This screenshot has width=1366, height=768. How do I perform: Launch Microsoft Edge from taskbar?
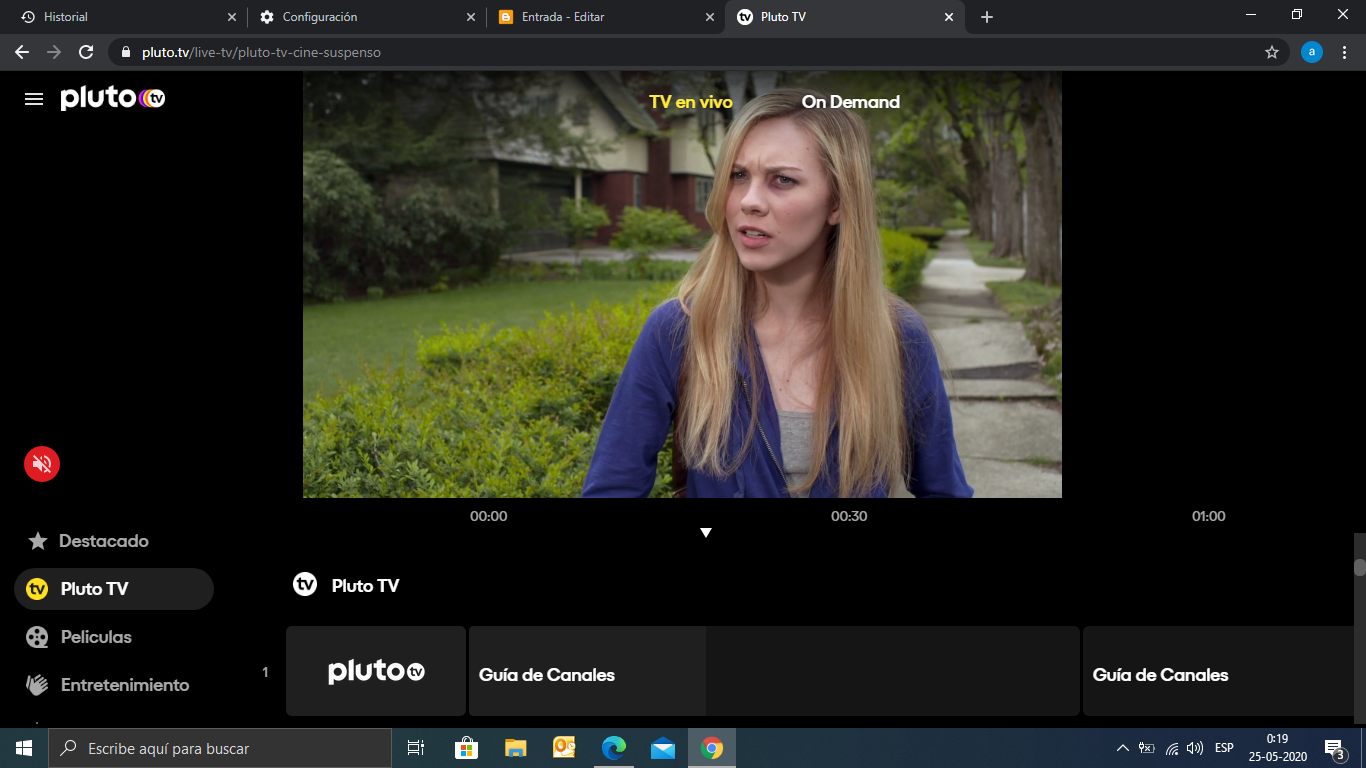point(613,748)
